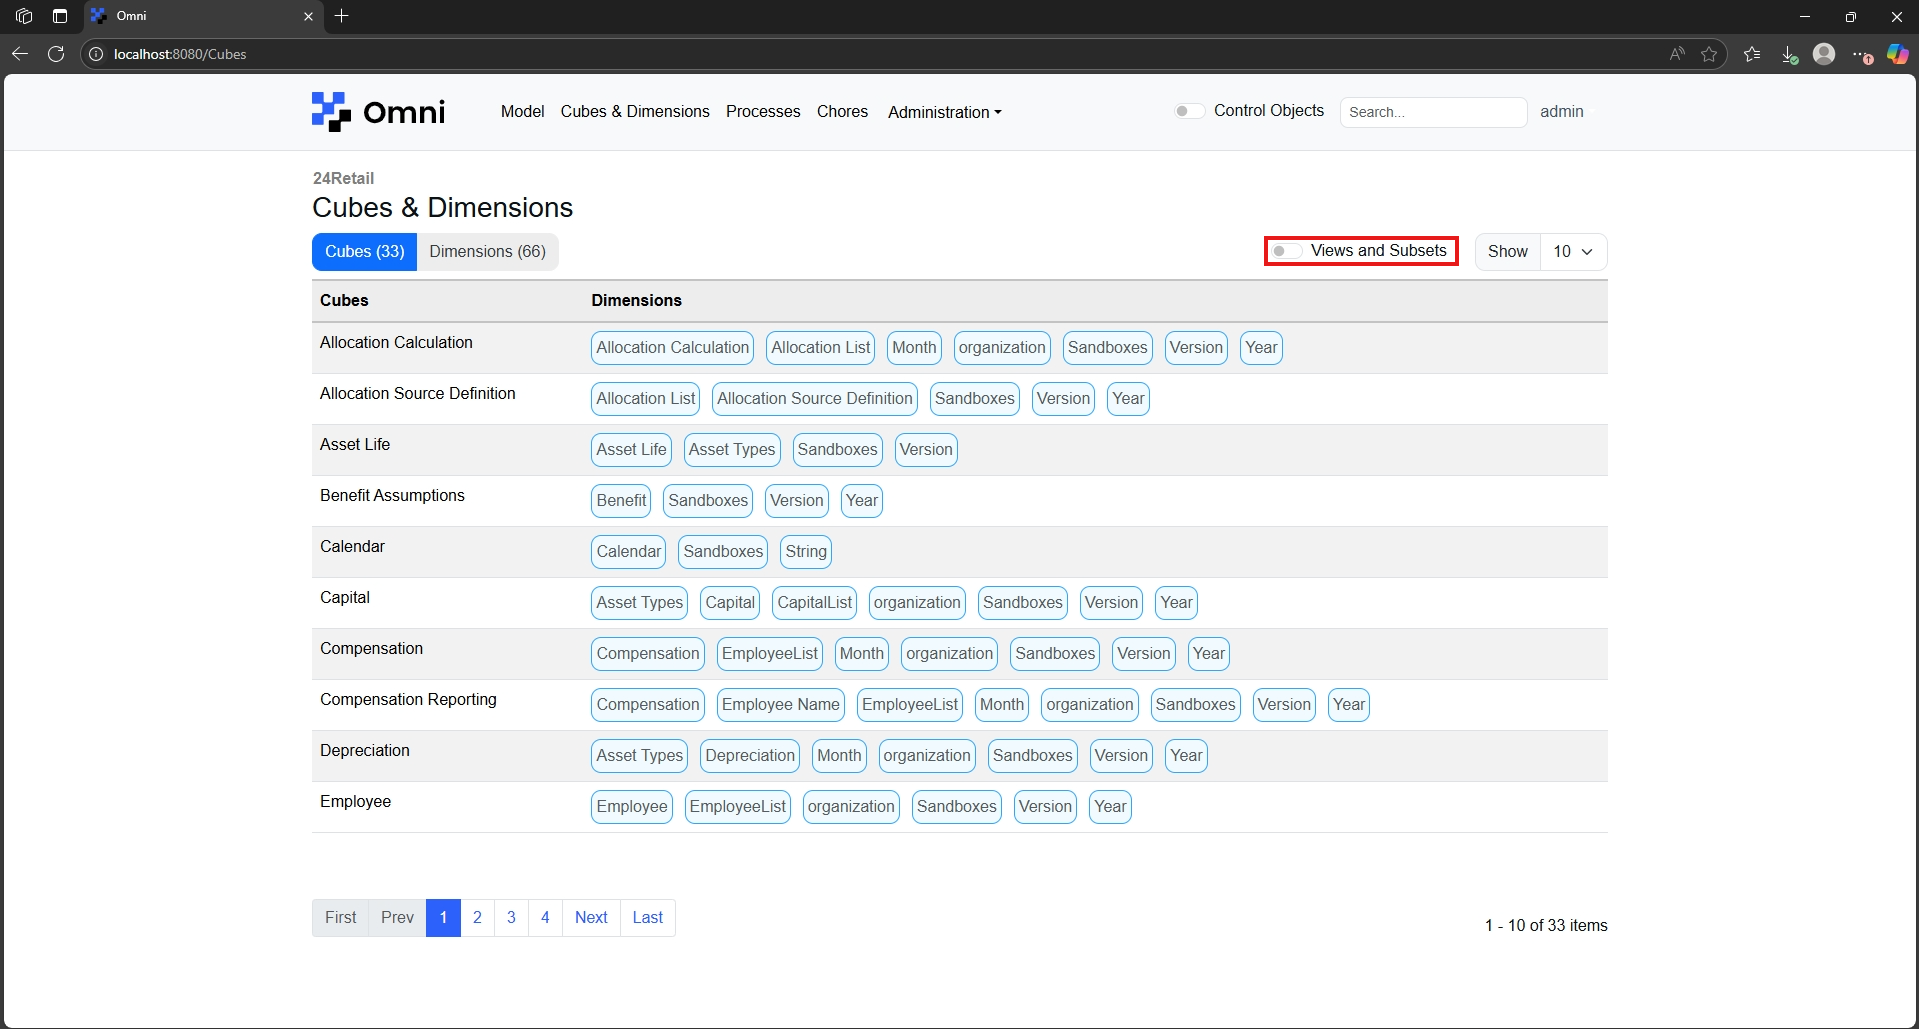Open the Processes menu item
The width and height of the screenshot is (1919, 1029).
[x=763, y=111]
